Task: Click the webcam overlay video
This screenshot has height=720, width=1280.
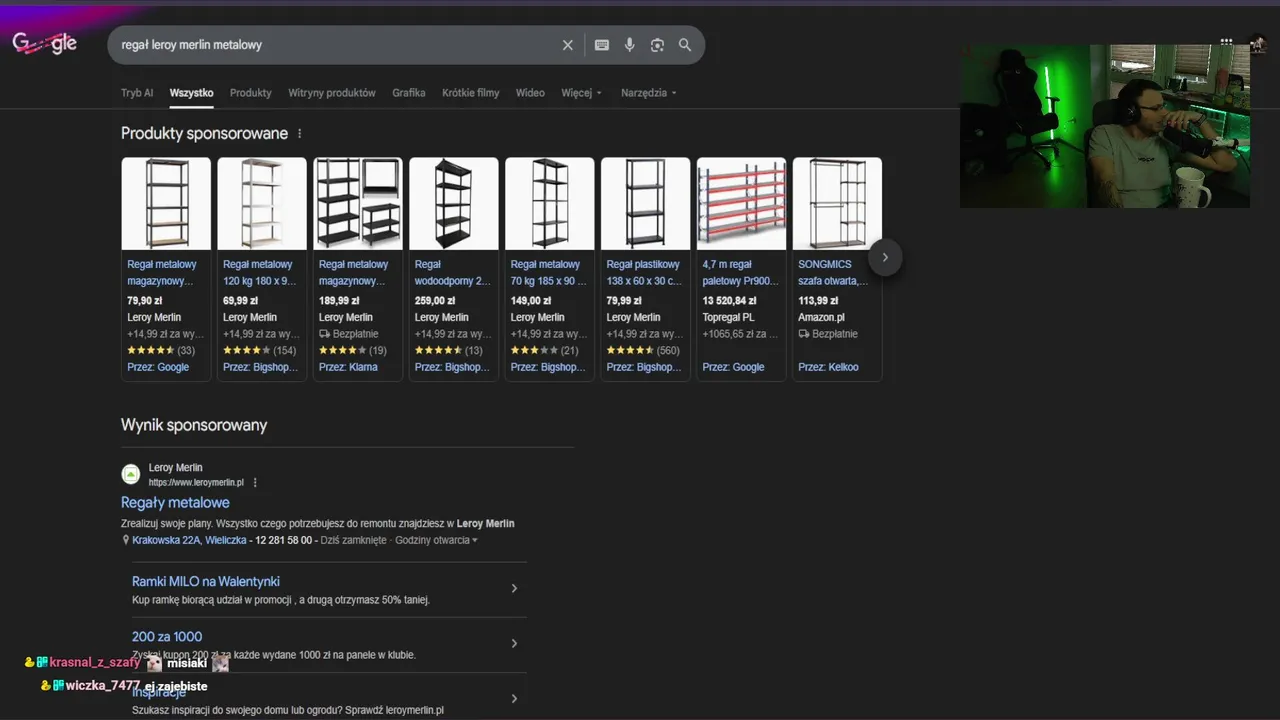Action: point(1105,126)
